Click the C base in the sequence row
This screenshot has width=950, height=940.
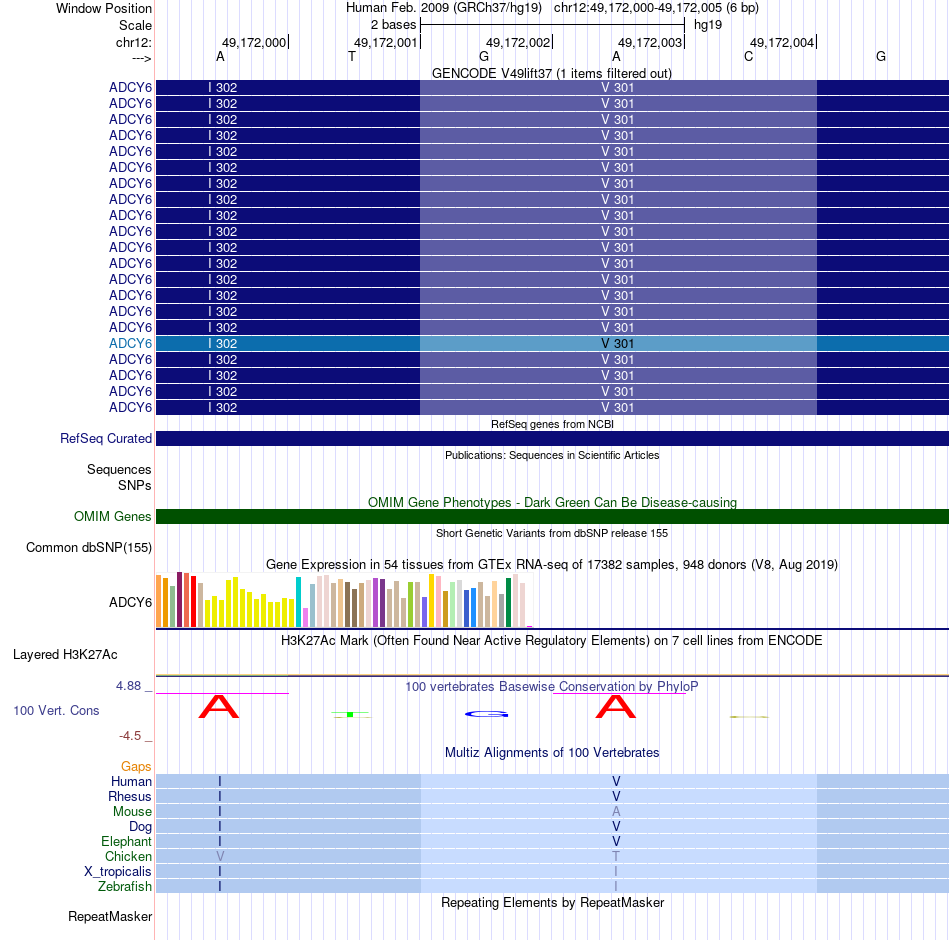749,56
